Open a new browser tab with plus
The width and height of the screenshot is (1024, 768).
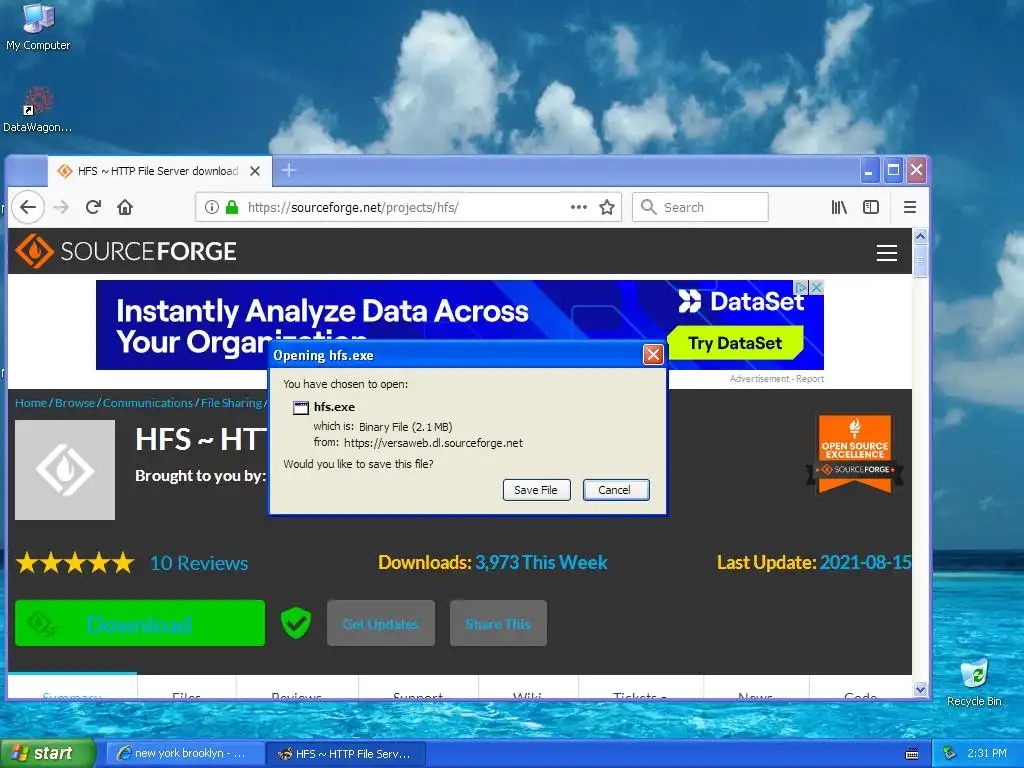(x=289, y=170)
